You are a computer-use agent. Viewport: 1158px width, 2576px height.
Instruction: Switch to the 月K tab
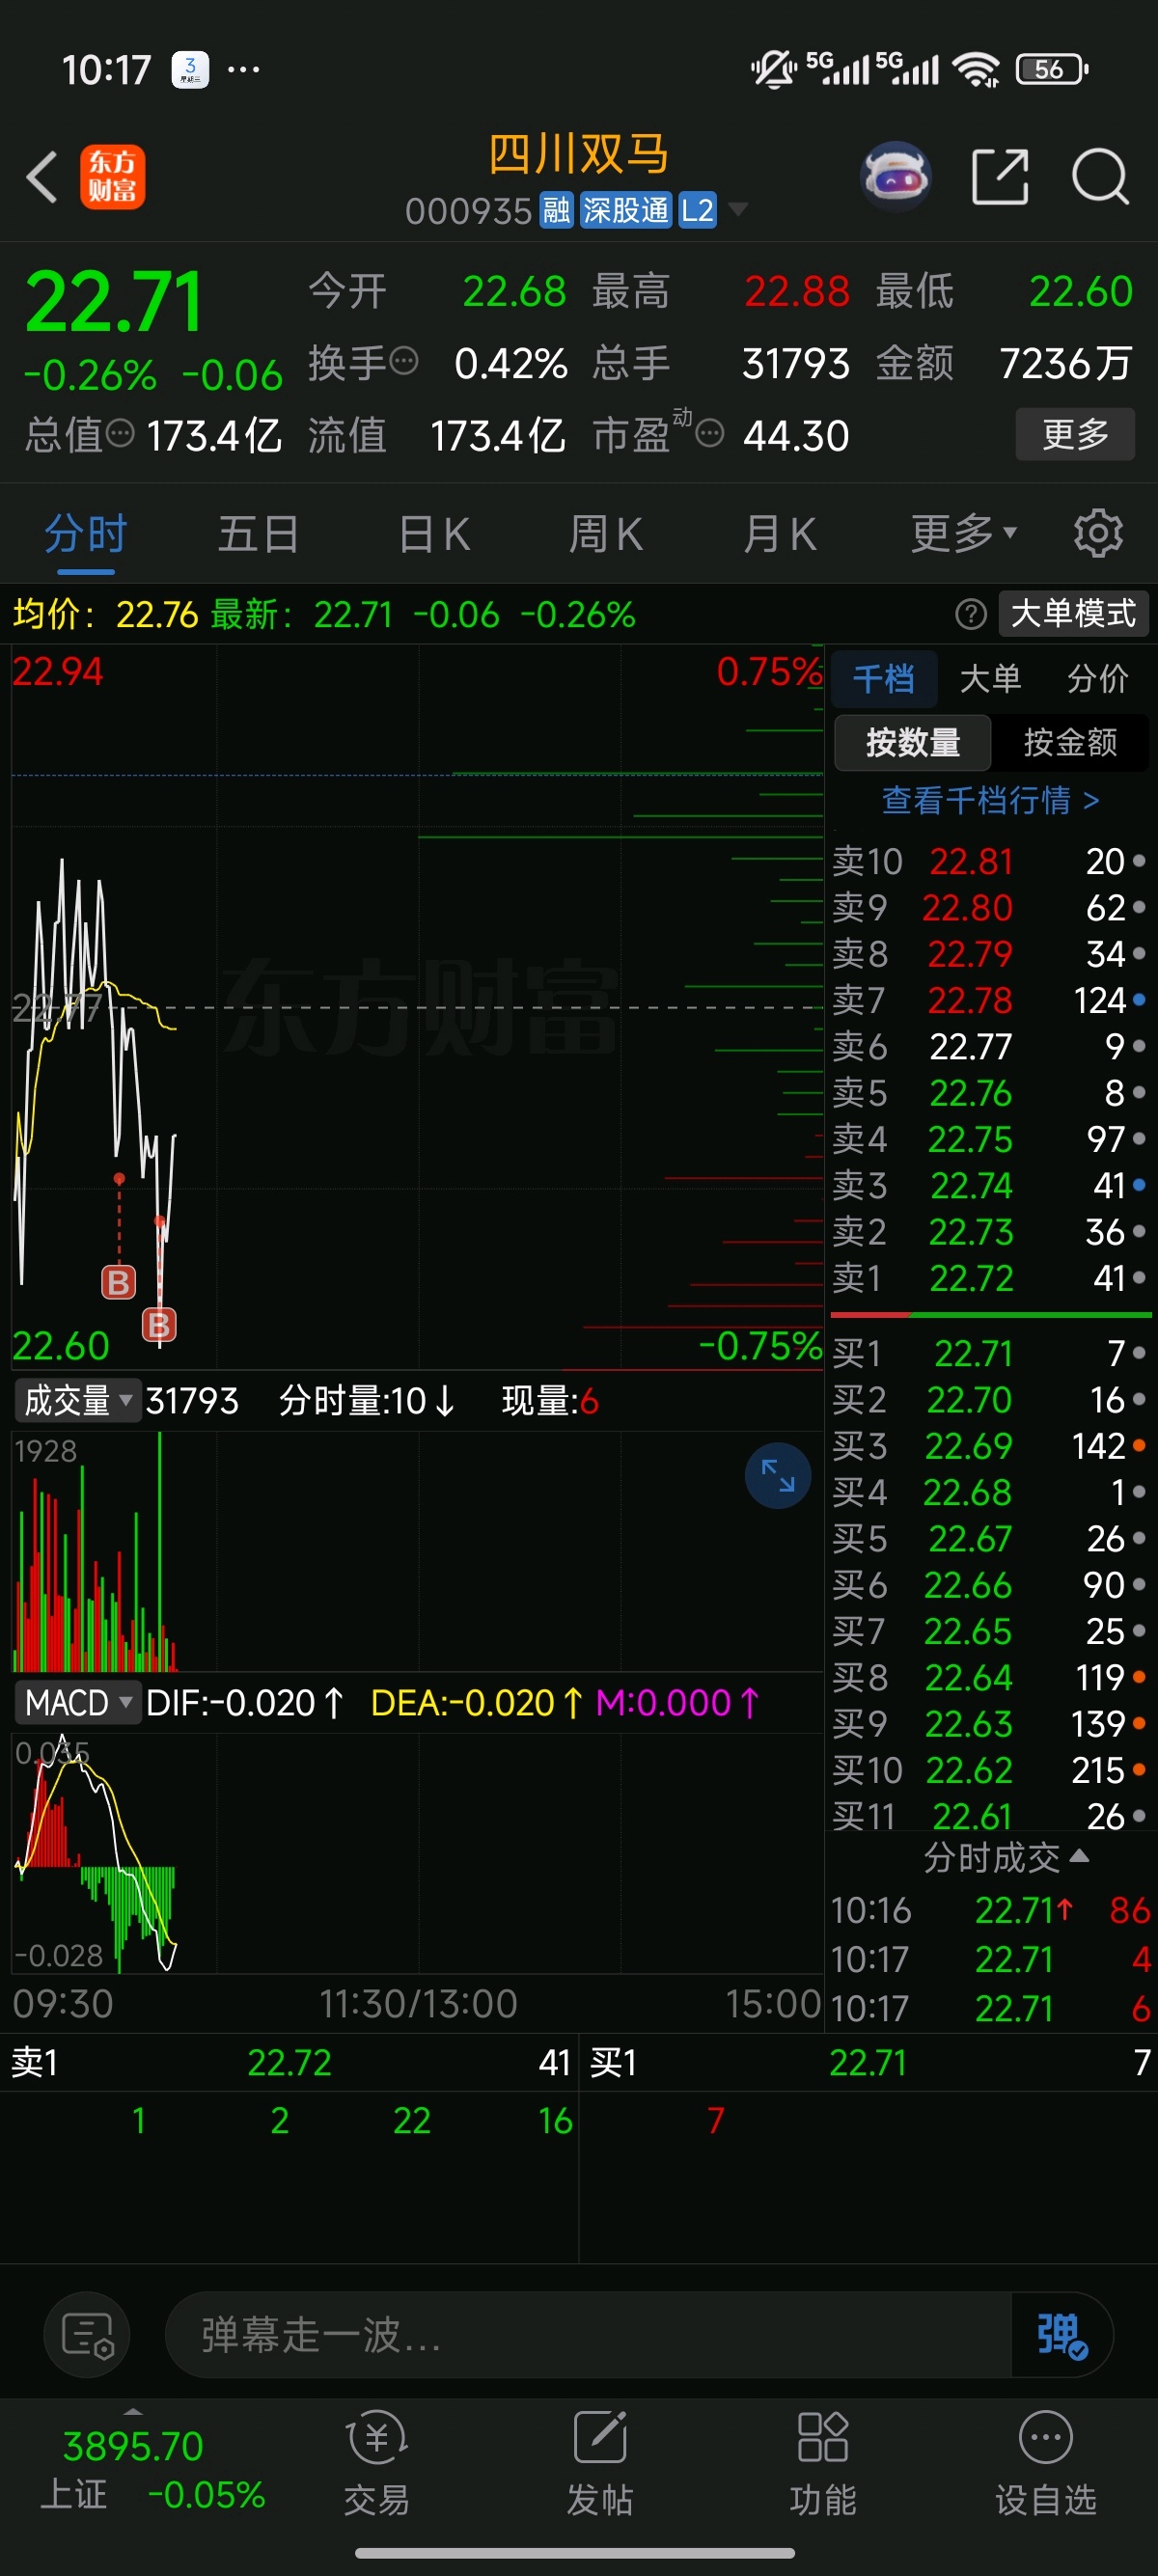click(x=779, y=533)
